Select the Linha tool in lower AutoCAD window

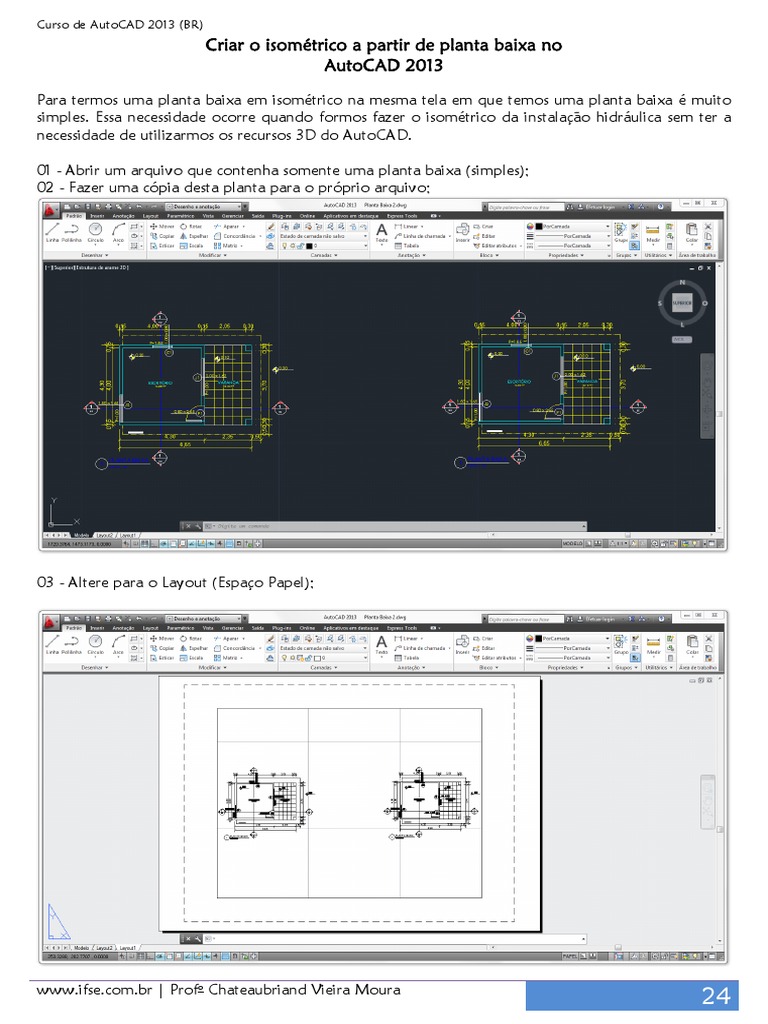pos(52,644)
